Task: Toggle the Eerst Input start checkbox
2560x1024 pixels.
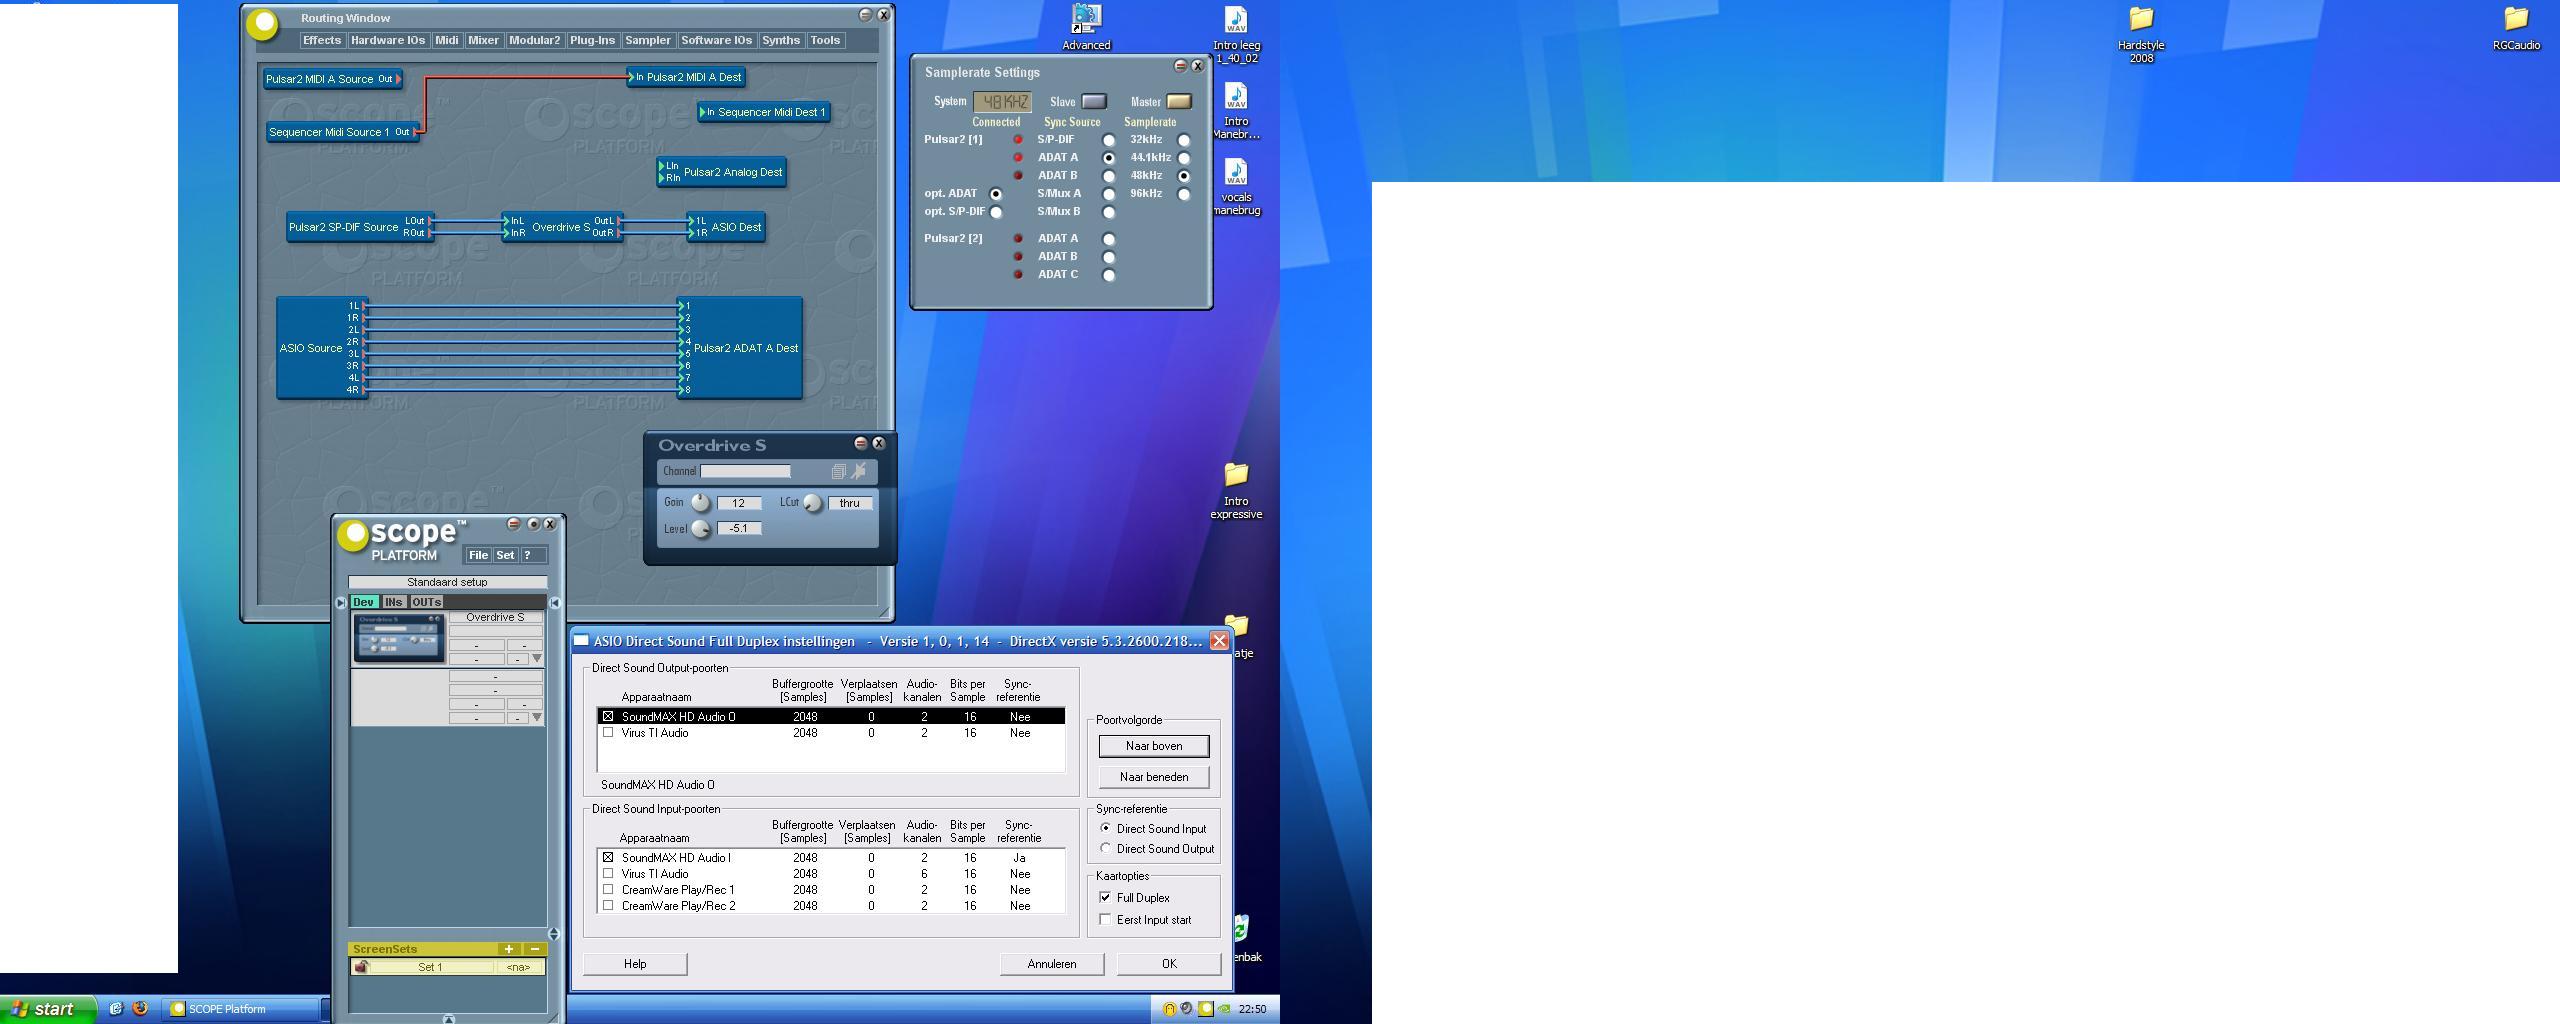Action: (x=1105, y=919)
